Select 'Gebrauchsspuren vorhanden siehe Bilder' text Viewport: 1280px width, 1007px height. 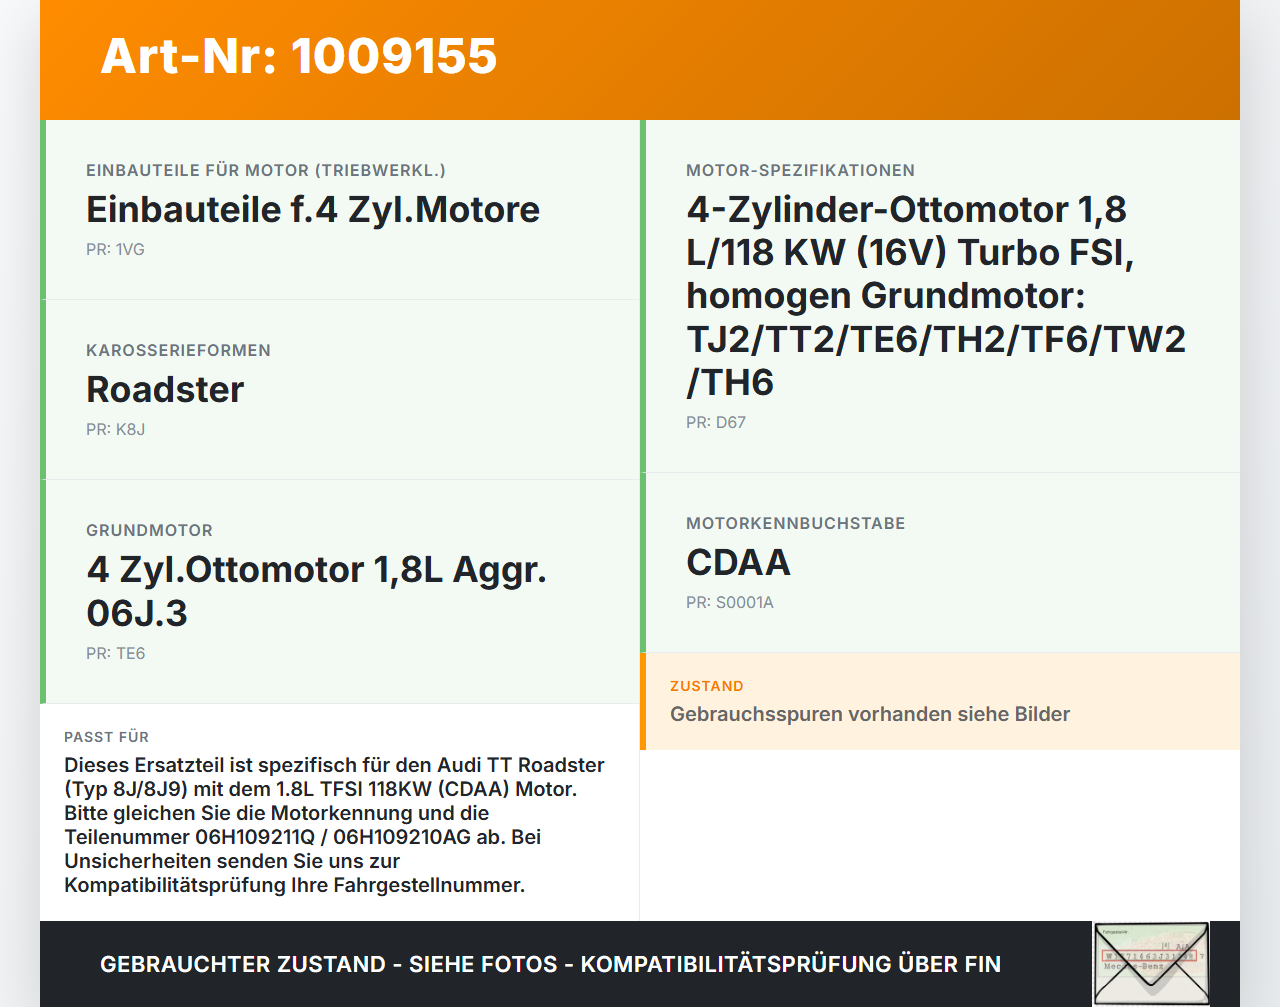[x=870, y=714]
